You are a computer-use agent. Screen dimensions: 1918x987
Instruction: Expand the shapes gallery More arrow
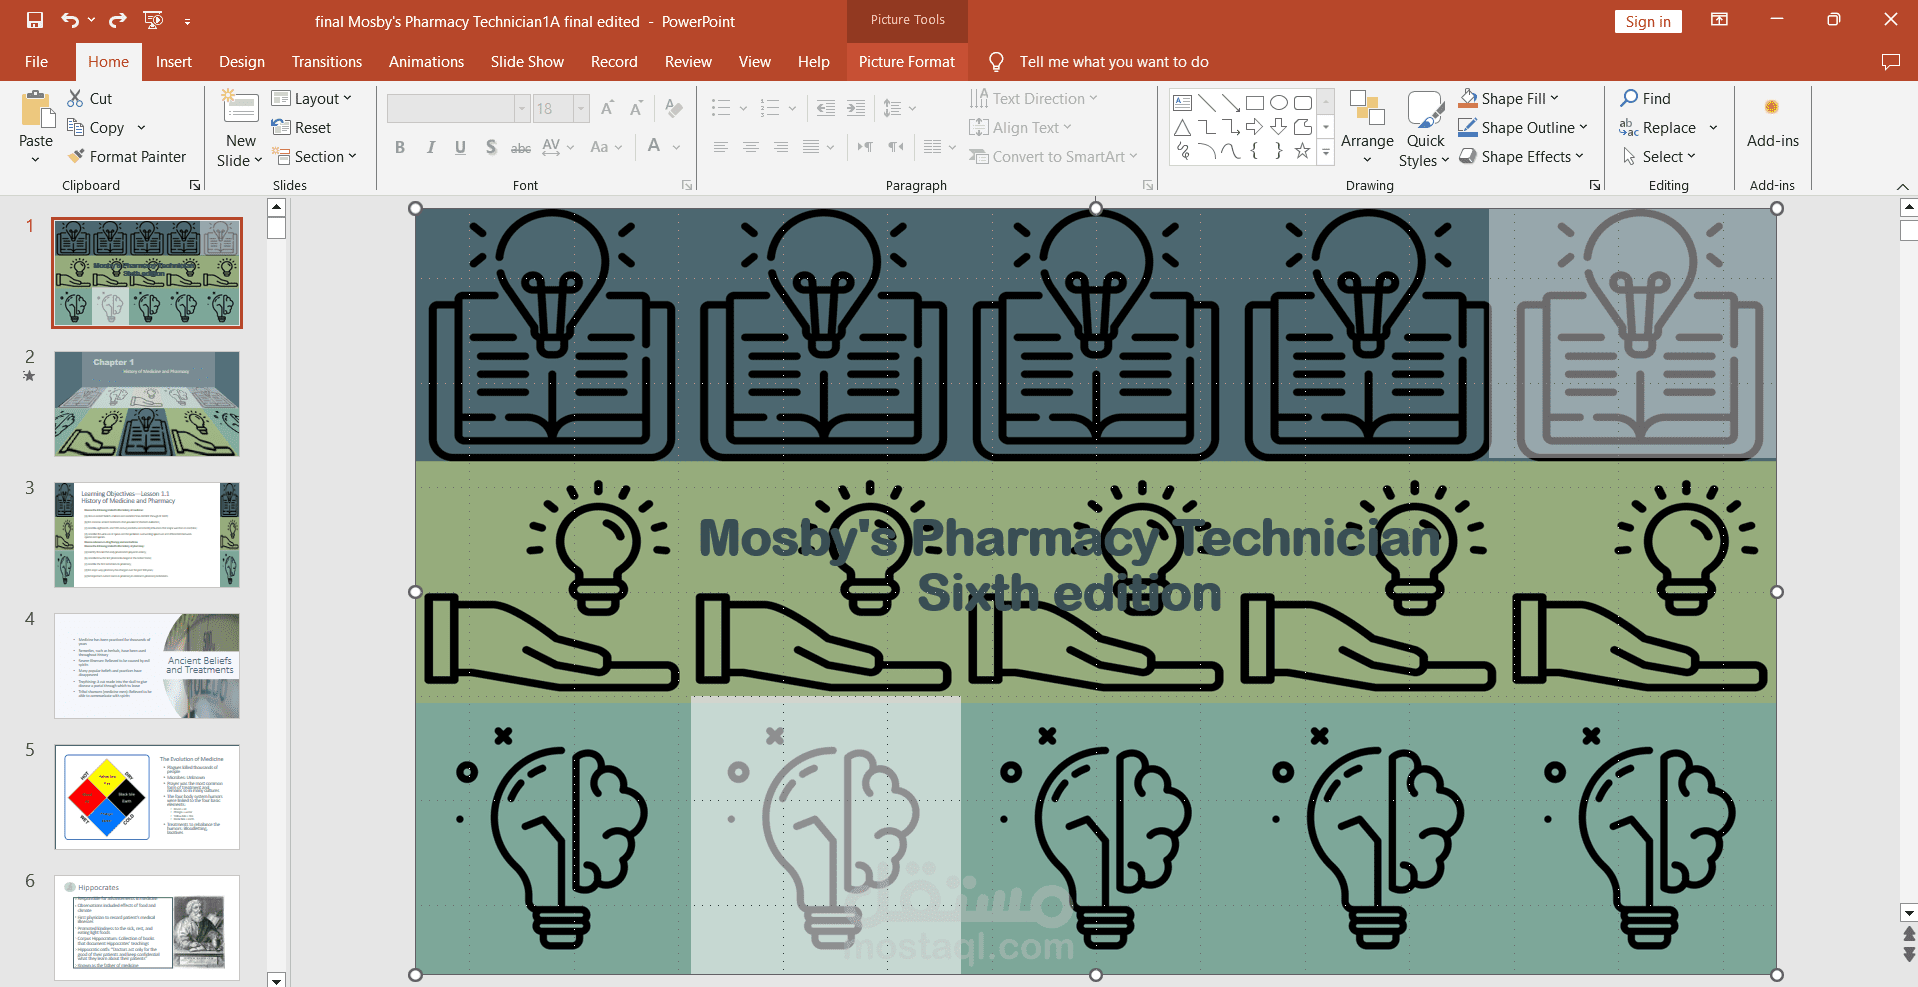(x=1326, y=152)
